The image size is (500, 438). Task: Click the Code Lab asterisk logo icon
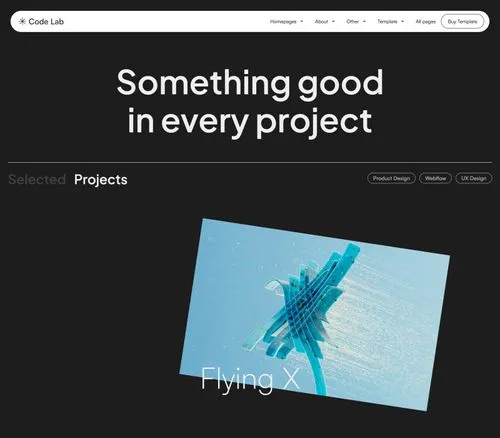point(22,22)
